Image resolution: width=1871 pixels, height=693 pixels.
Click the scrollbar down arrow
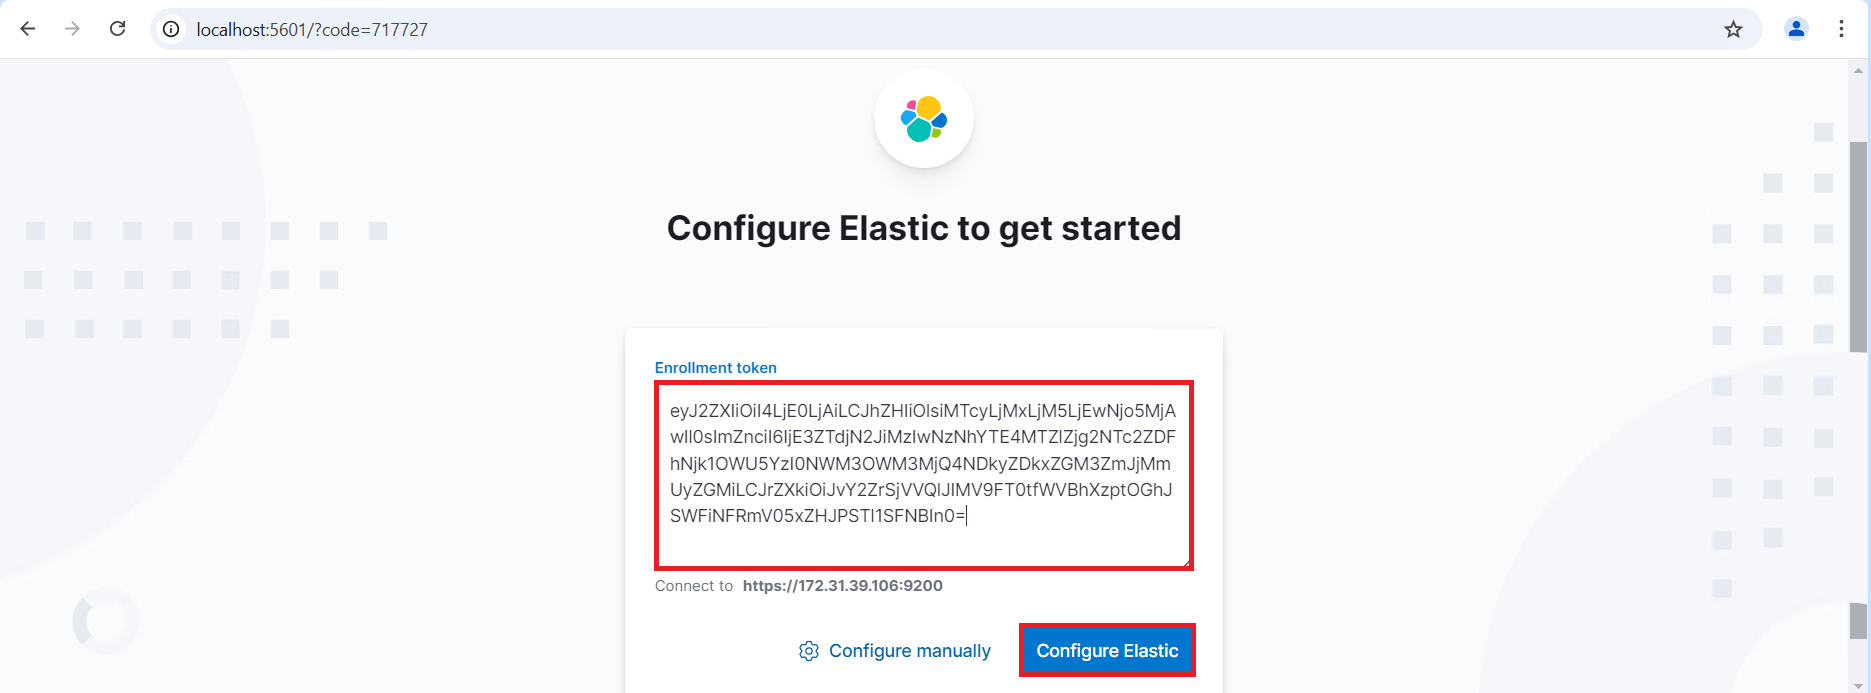(1858, 684)
